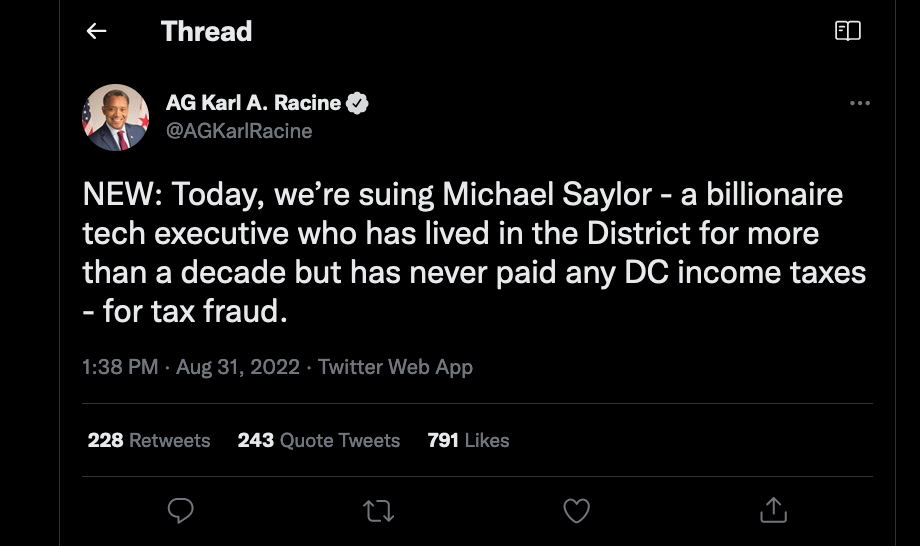This screenshot has height=546, width=920.
Task: See the 791 Likes list
Action: (x=468, y=440)
